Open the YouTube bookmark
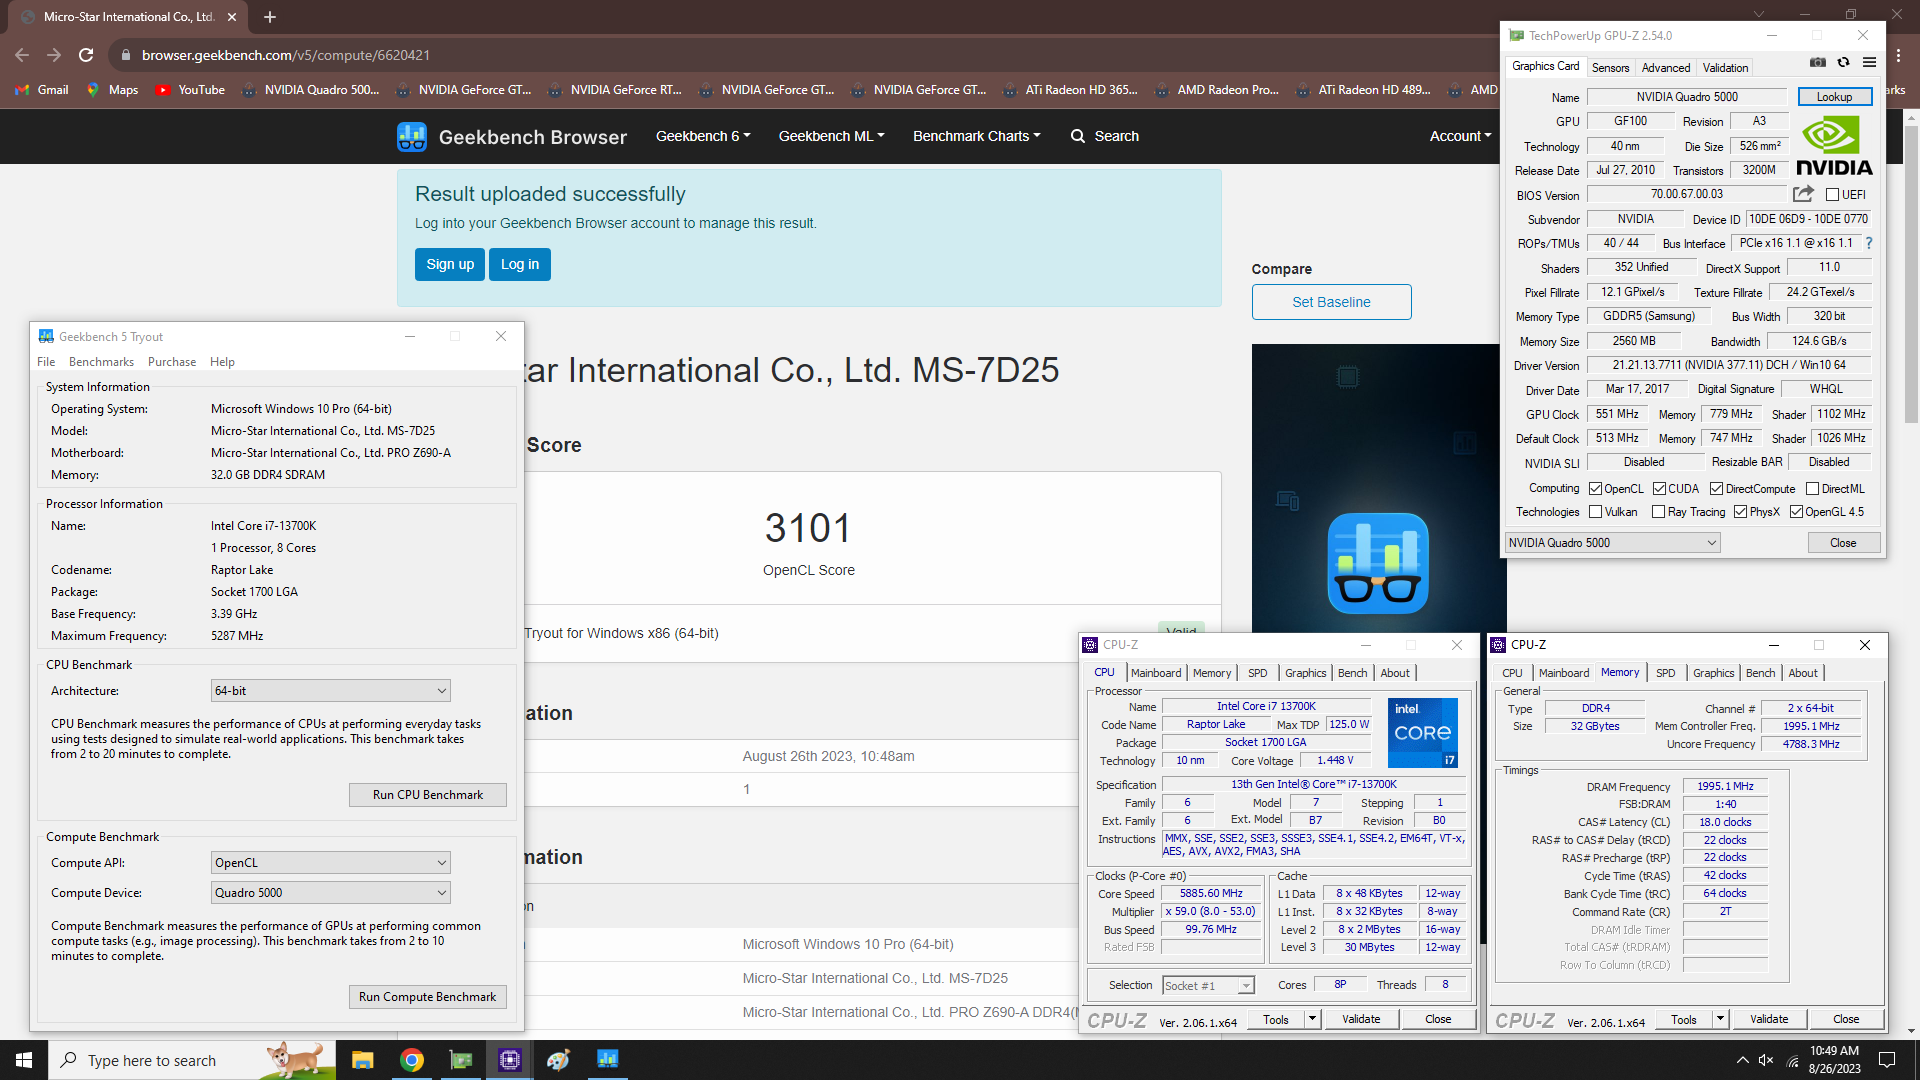This screenshot has height=1080, width=1920. [190, 90]
